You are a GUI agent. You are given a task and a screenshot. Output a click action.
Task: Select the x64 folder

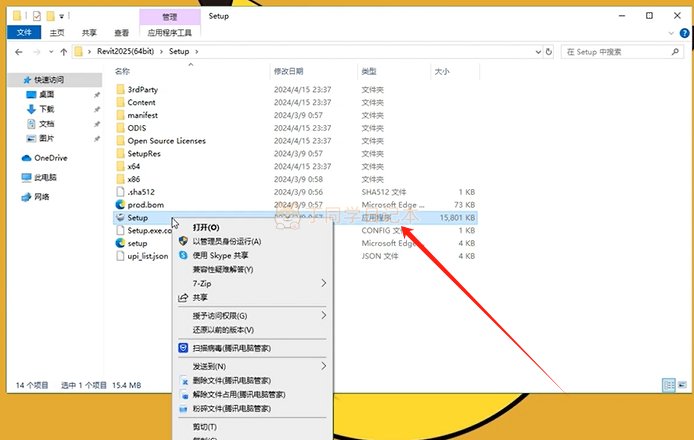[134, 166]
